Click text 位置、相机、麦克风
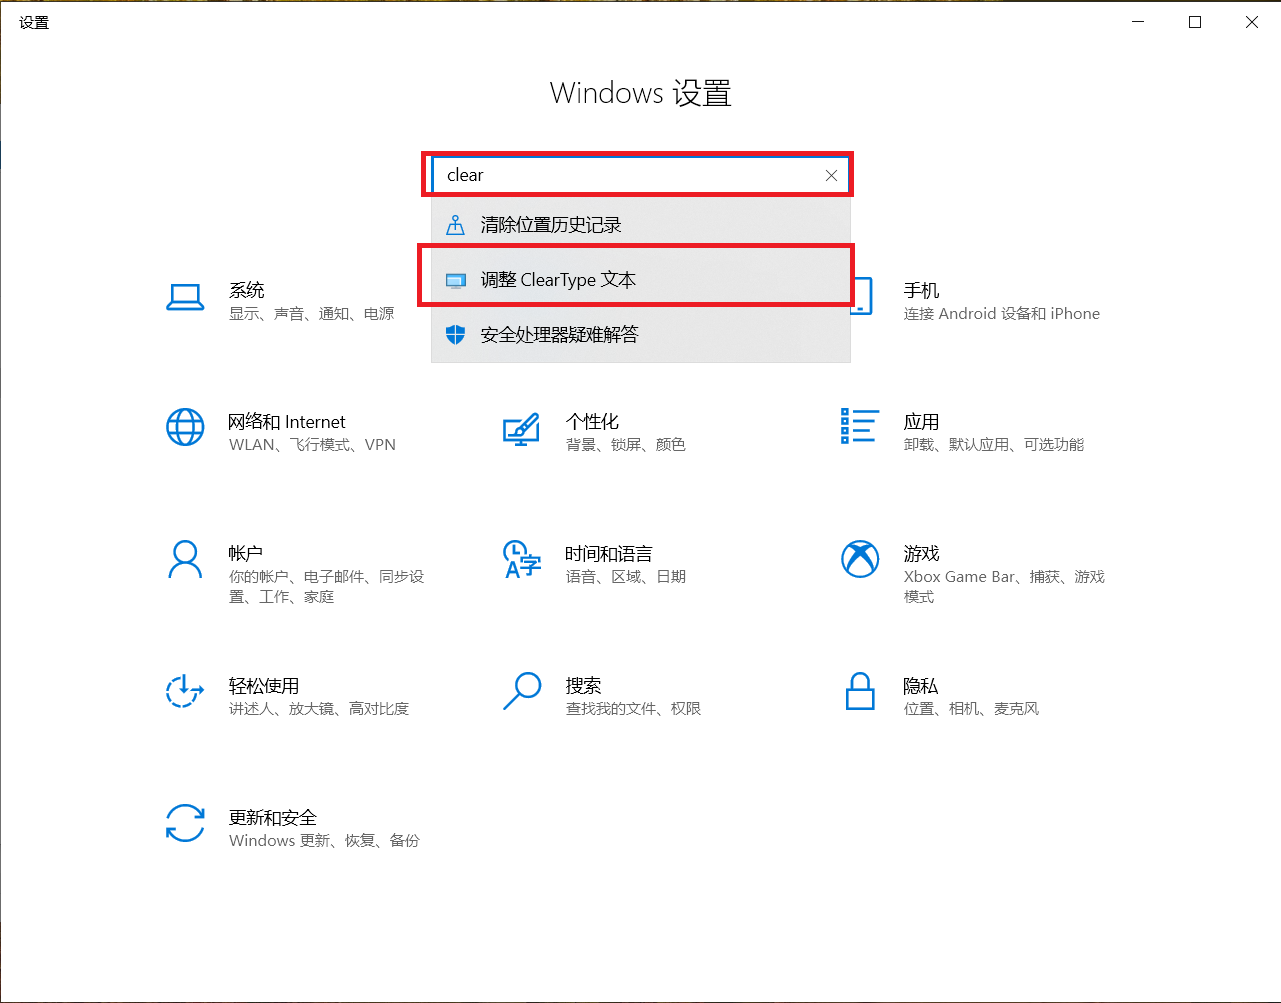 click(x=971, y=709)
